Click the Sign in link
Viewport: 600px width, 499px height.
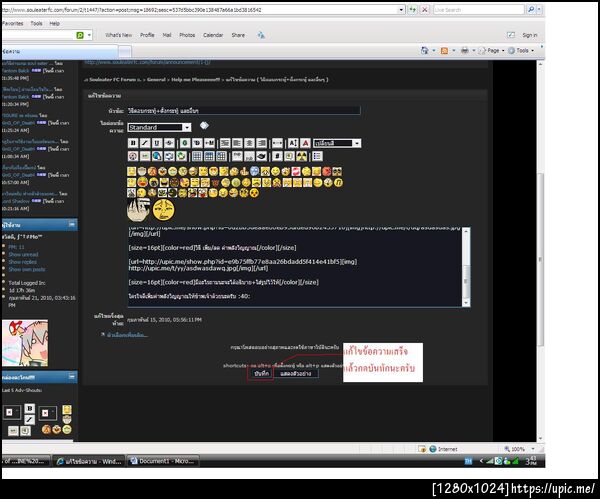pyautogui.click(x=530, y=35)
